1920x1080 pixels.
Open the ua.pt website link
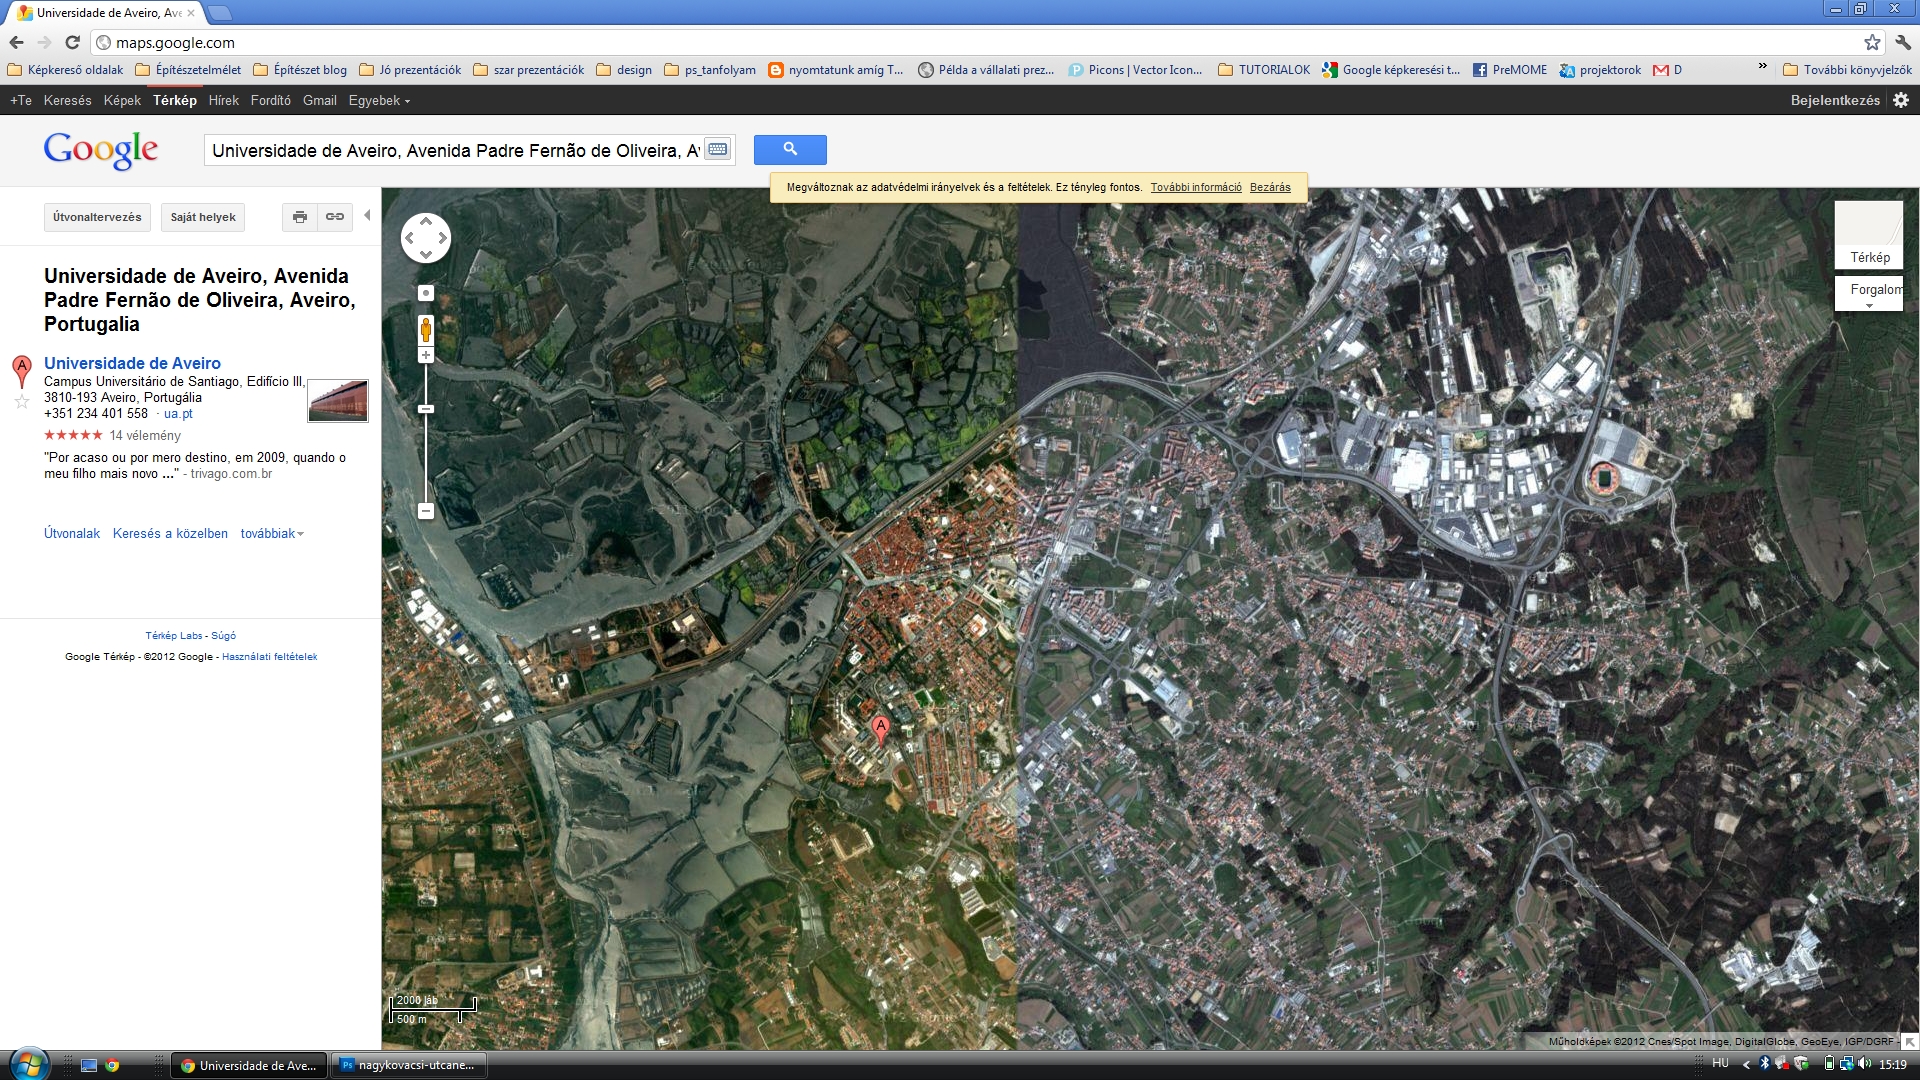pyautogui.click(x=178, y=413)
